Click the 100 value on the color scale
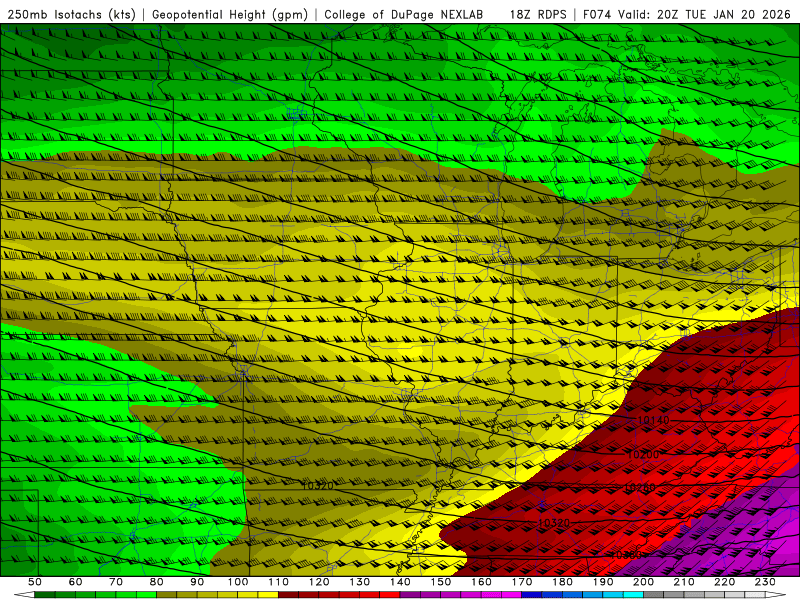800x600 pixels. pyautogui.click(x=238, y=582)
